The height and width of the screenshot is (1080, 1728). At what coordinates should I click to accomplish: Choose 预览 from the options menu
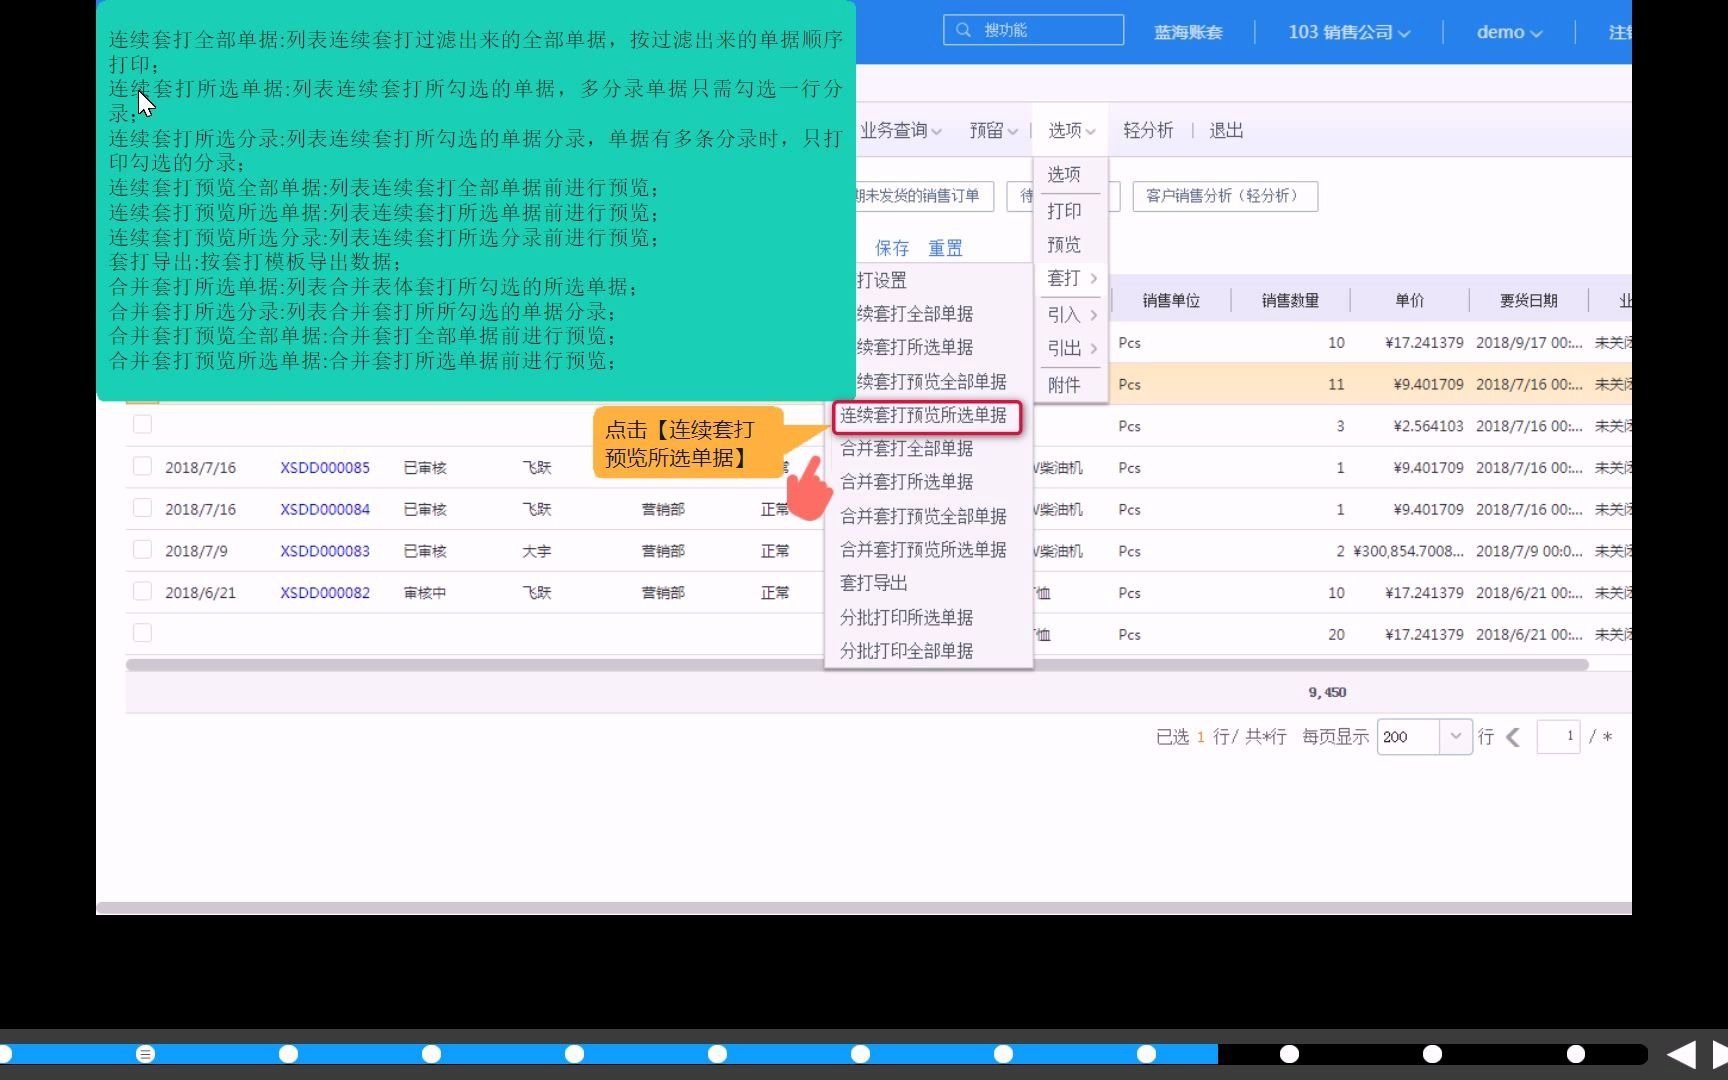(1064, 245)
